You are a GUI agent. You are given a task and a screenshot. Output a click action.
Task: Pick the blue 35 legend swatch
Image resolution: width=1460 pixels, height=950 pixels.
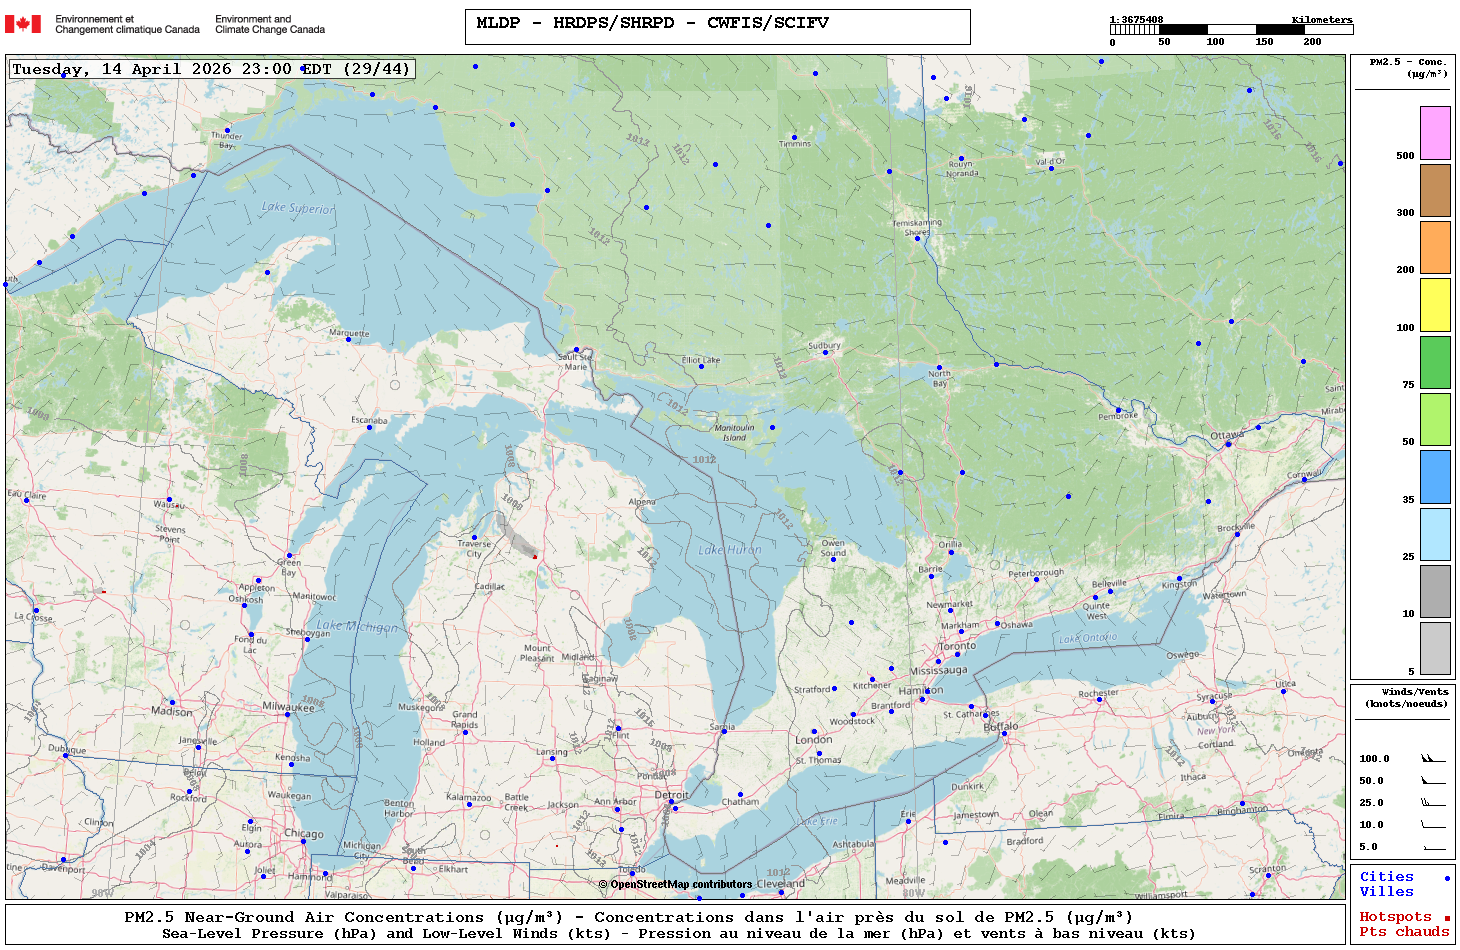click(x=1435, y=477)
